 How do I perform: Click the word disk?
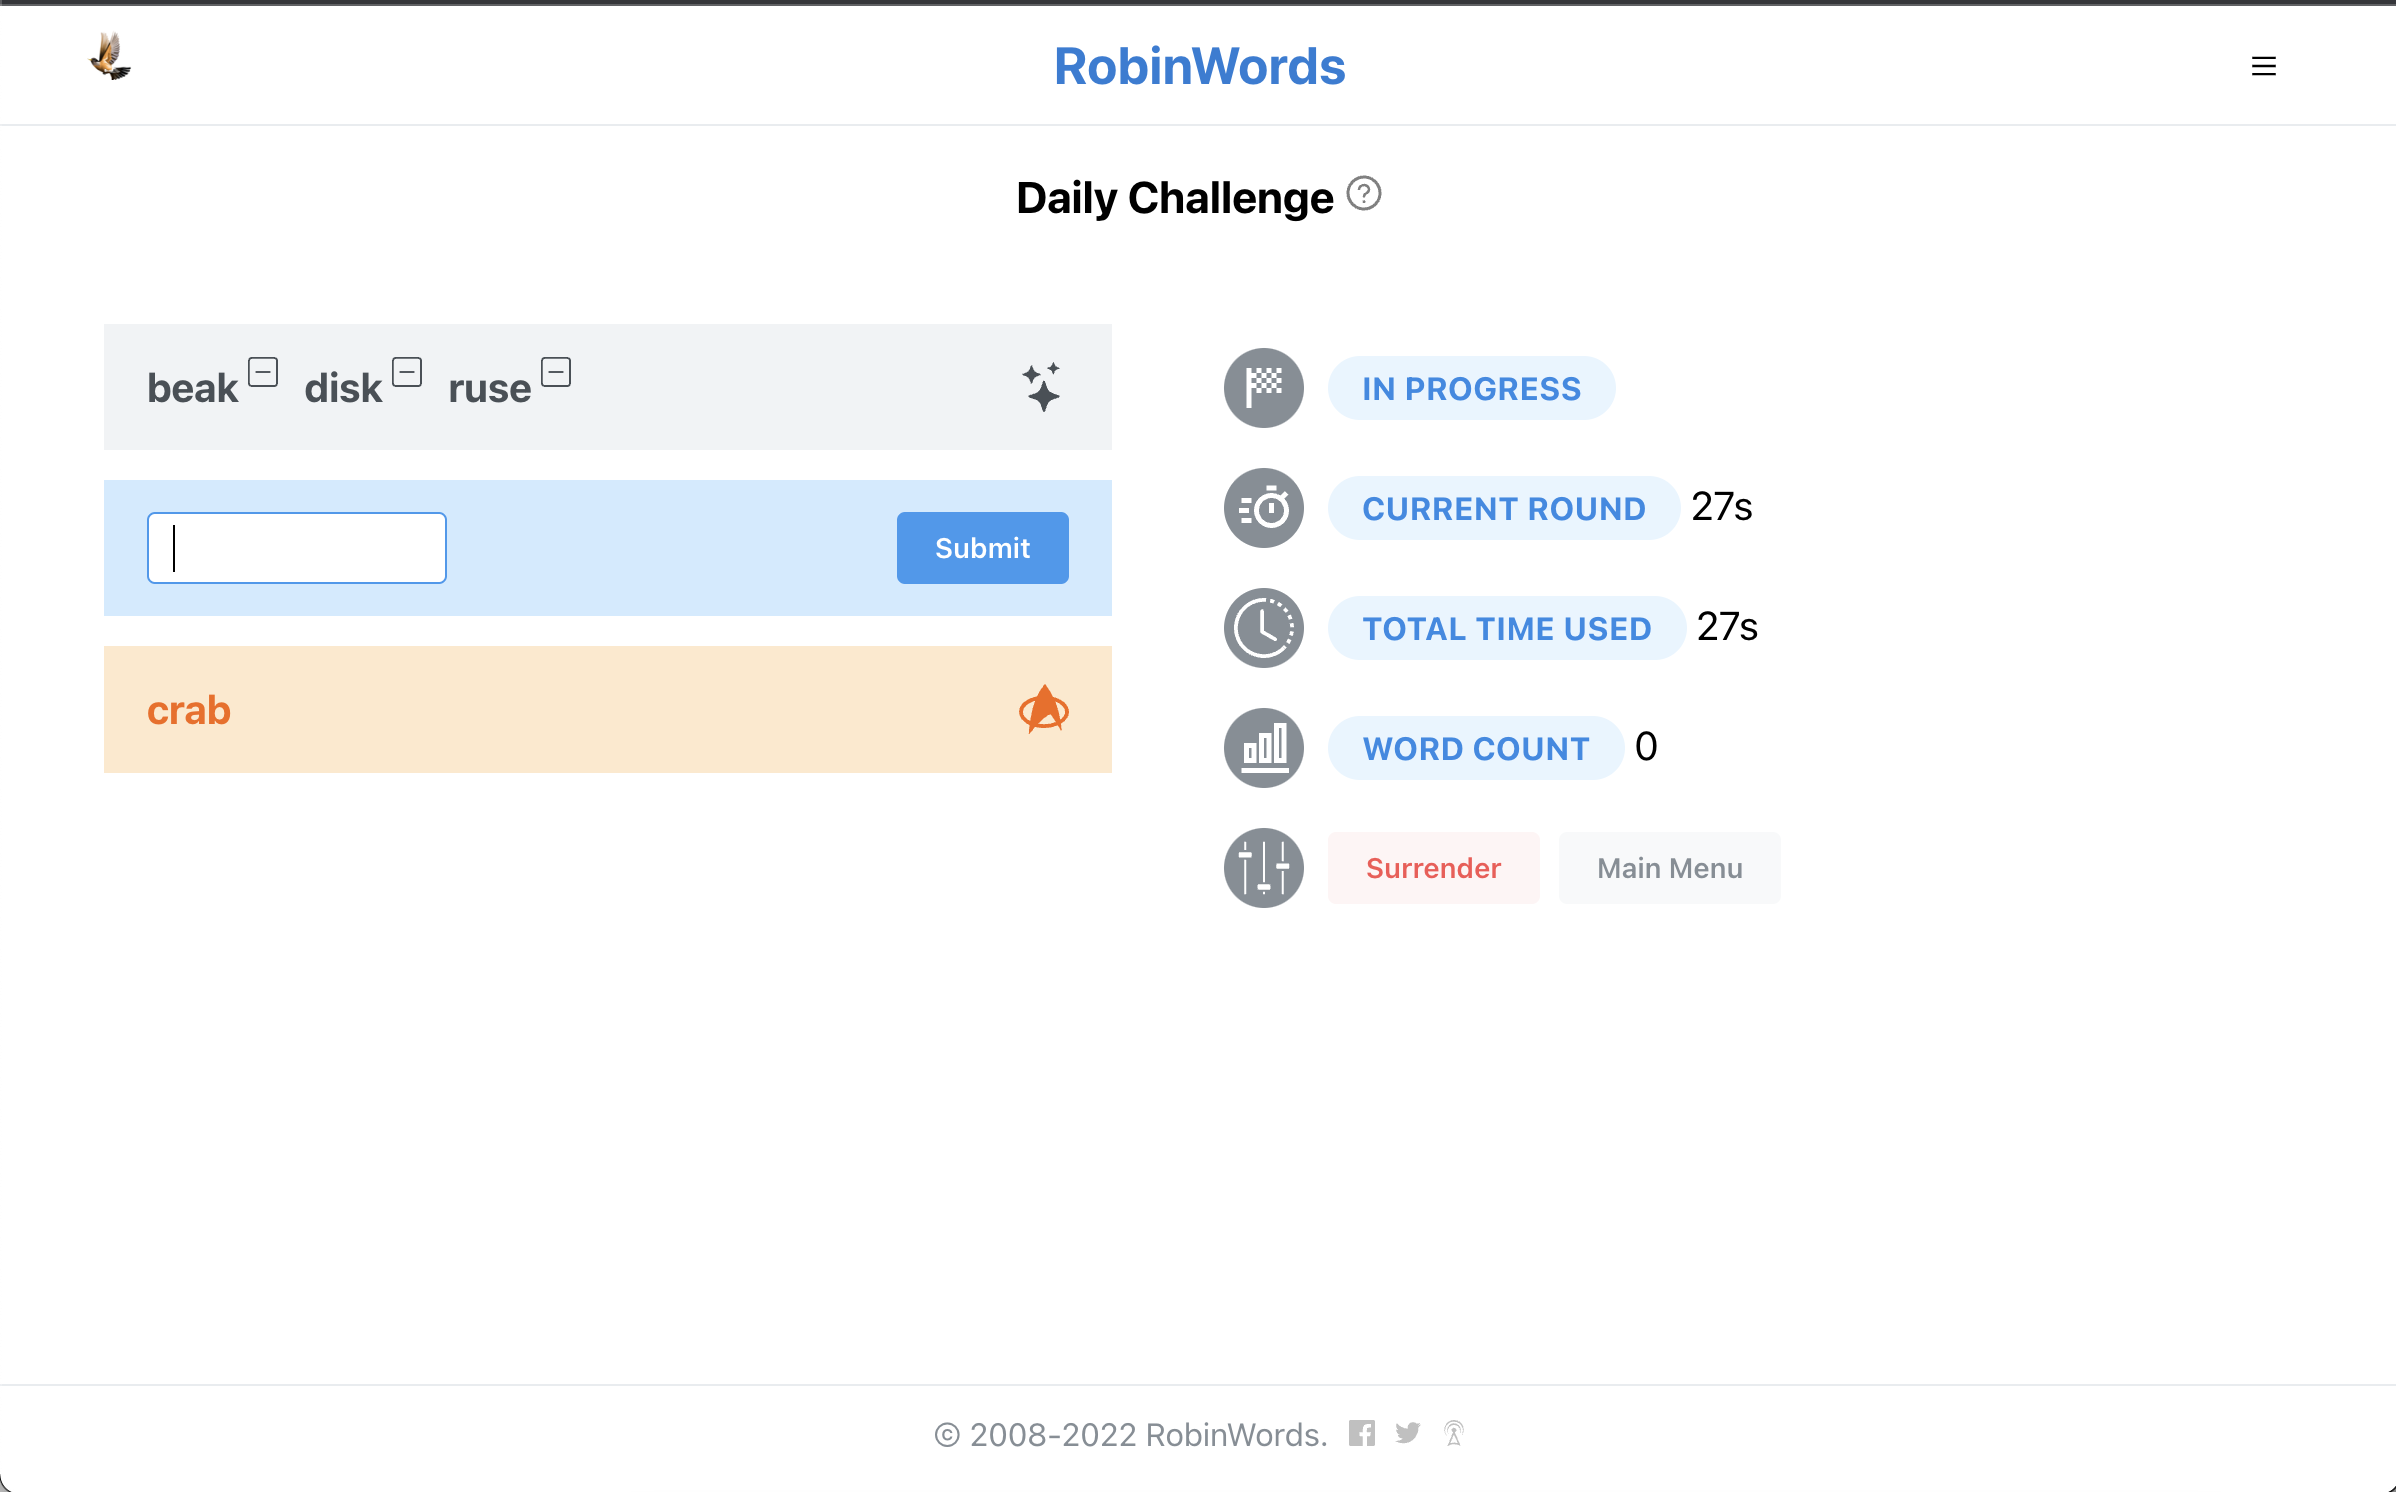[343, 388]
